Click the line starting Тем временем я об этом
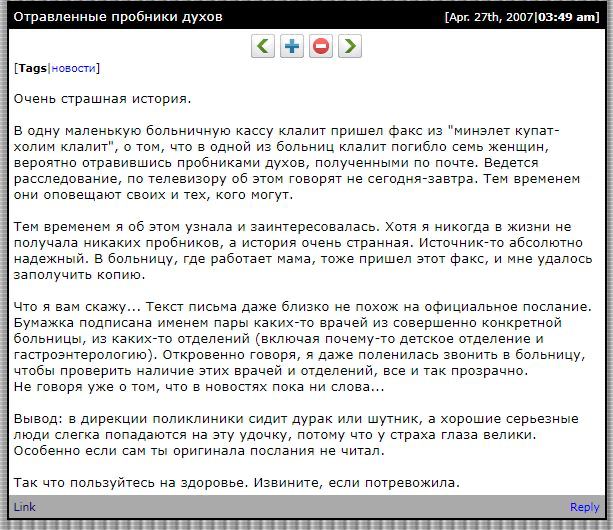This screenshot has height=530, width=613. [292, 227]
